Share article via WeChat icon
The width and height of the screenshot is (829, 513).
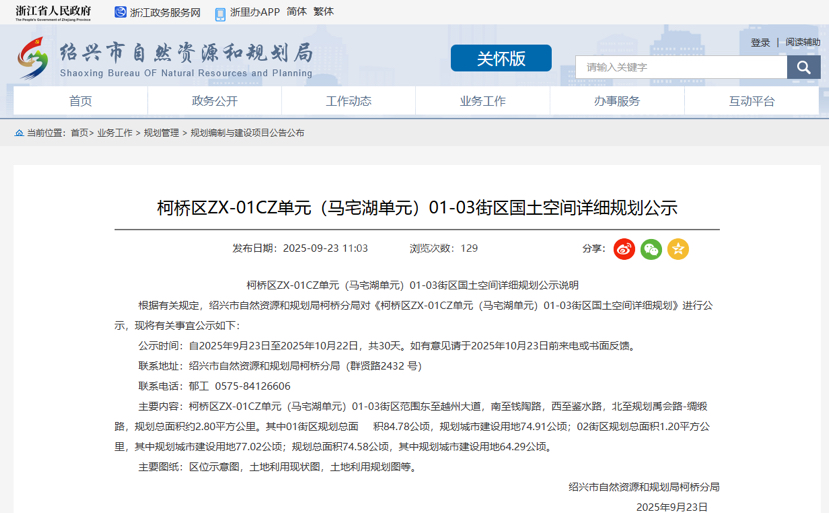(651, 249)
